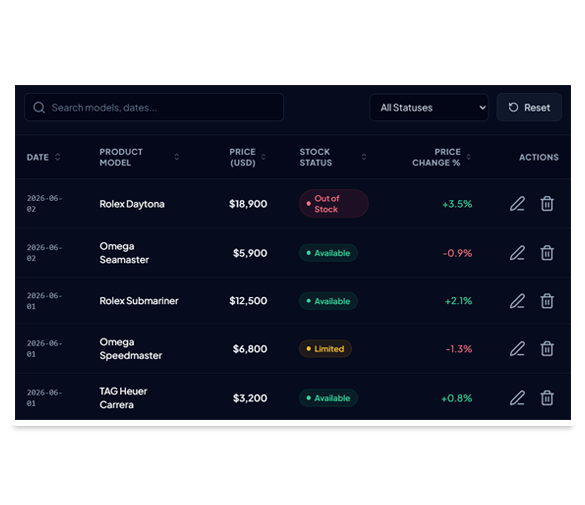Click the +0.8% price change value
This screenshot has height=505, width=585.
tap(456, 398)
